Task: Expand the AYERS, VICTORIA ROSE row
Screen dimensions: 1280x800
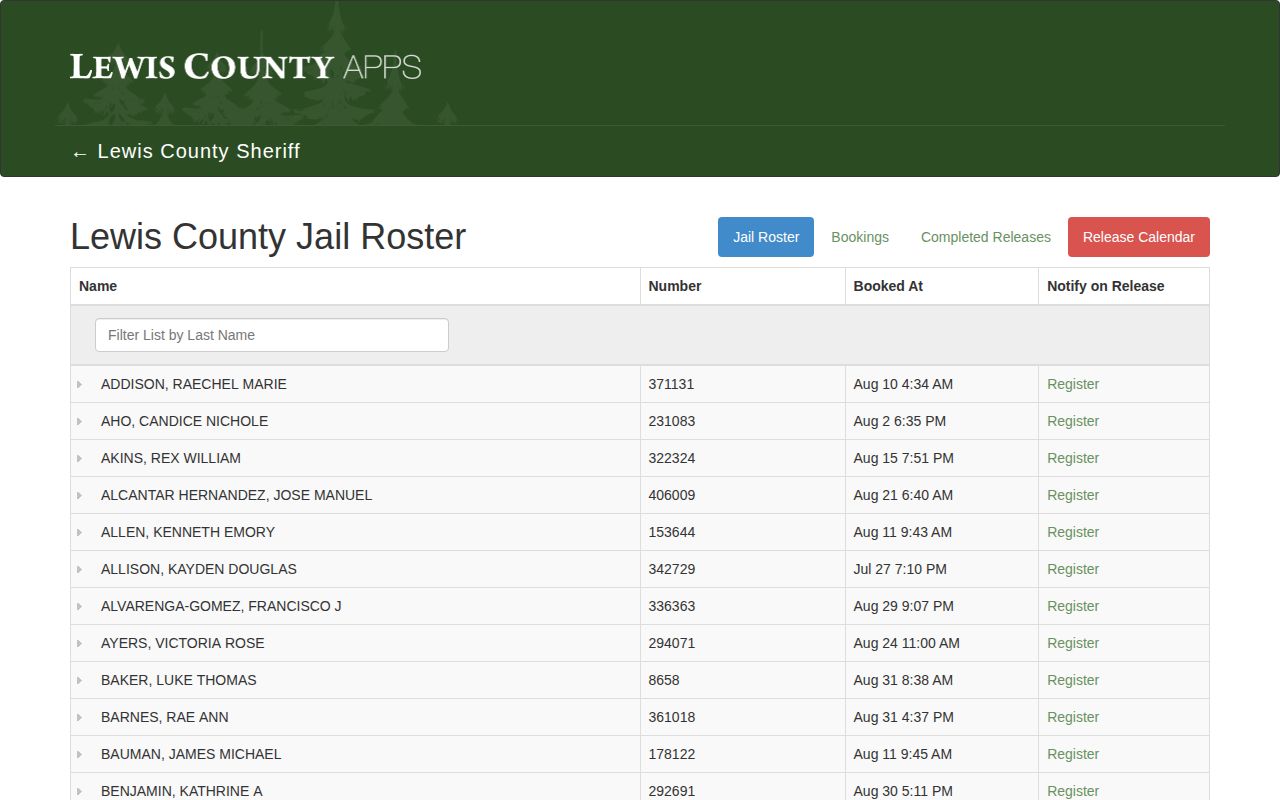Action: [80, 643]
